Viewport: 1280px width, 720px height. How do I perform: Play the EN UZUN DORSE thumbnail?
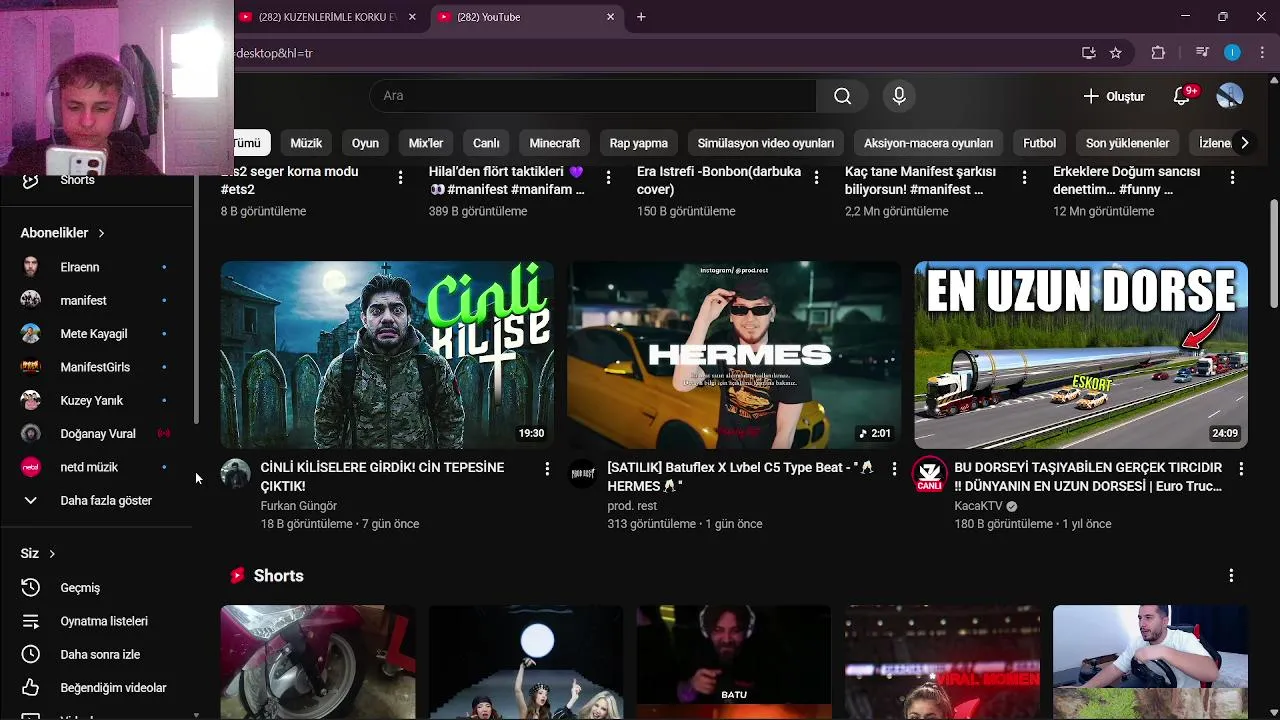coord(1081,355)
